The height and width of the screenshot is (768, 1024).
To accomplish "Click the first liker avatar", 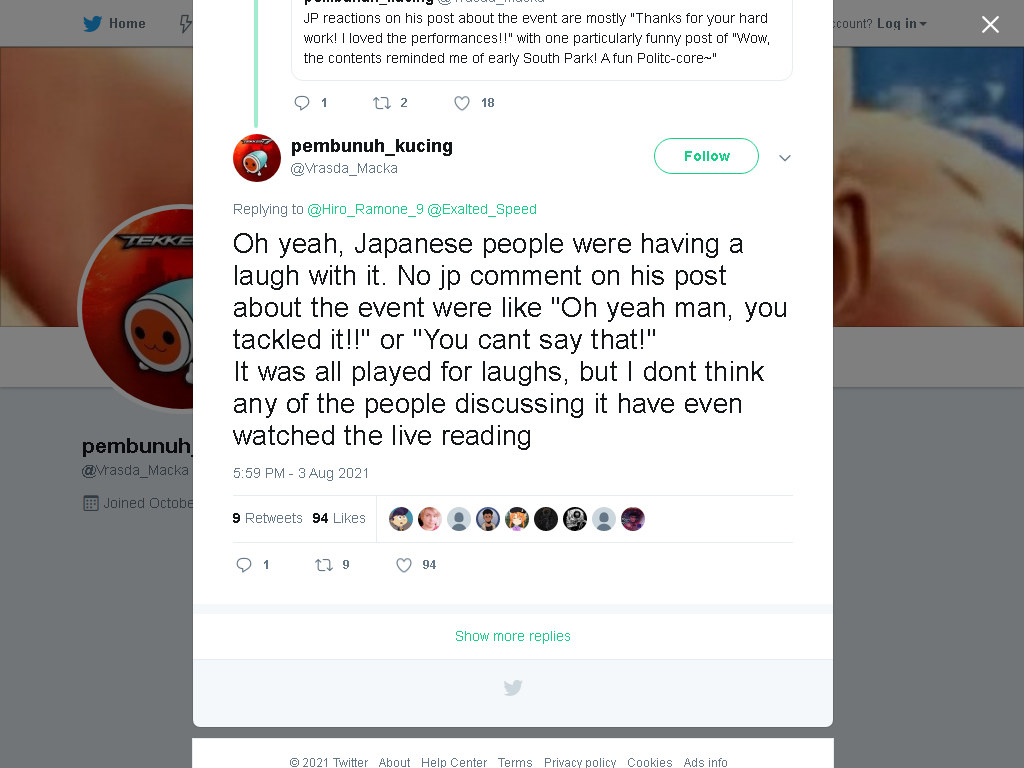I will (x=401, y=519).
